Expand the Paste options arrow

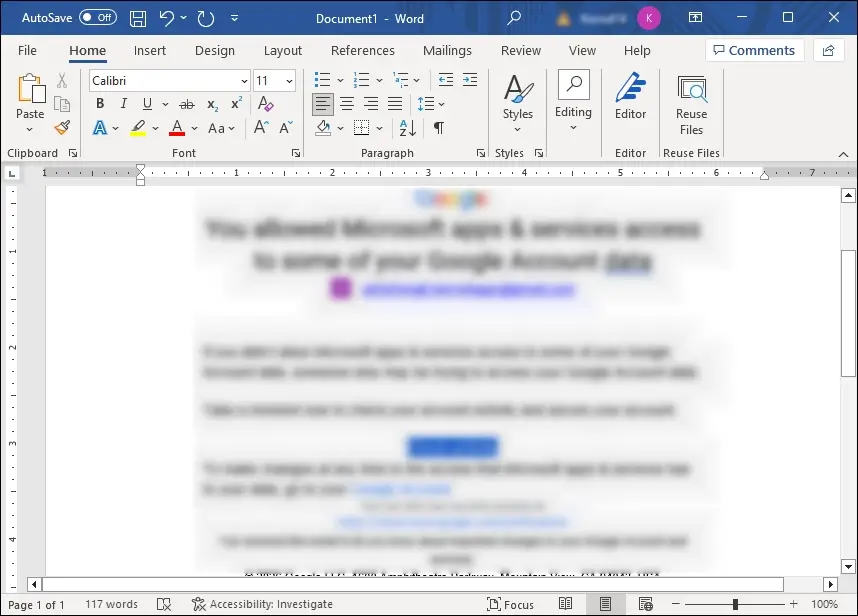pyautogui.click(x=30, y=130)
